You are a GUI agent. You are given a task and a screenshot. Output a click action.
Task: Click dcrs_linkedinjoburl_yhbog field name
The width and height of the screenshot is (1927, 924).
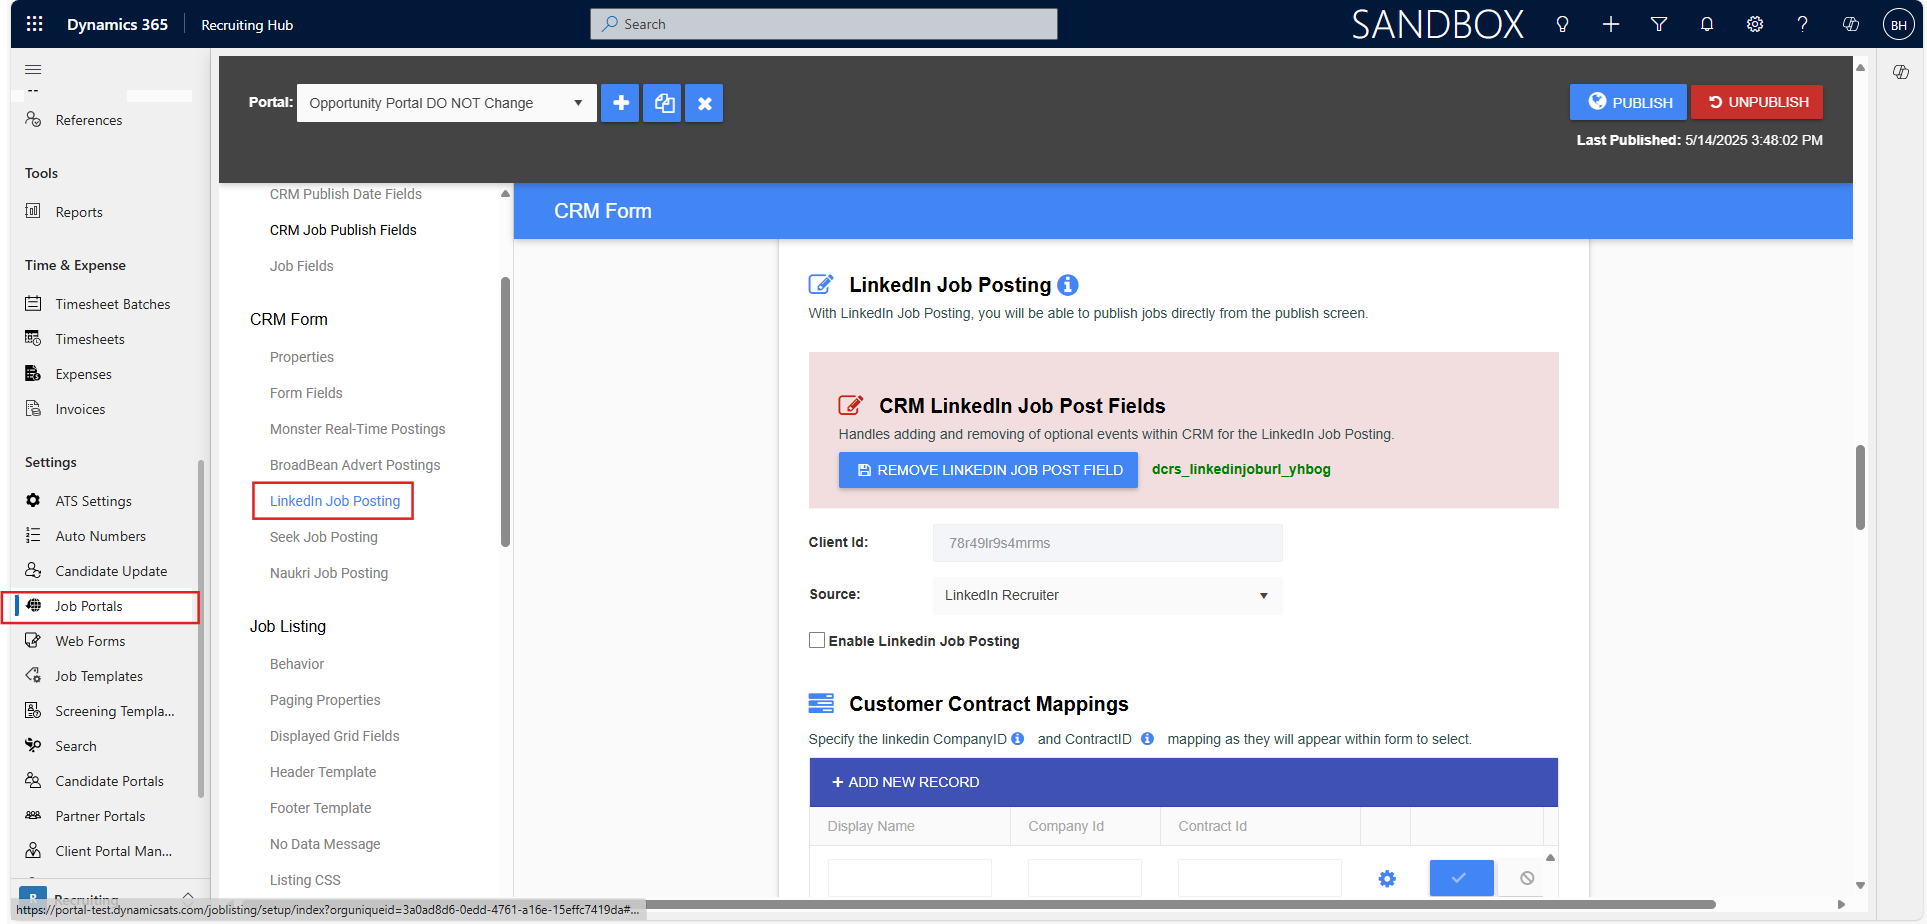tap(1241, 469)
